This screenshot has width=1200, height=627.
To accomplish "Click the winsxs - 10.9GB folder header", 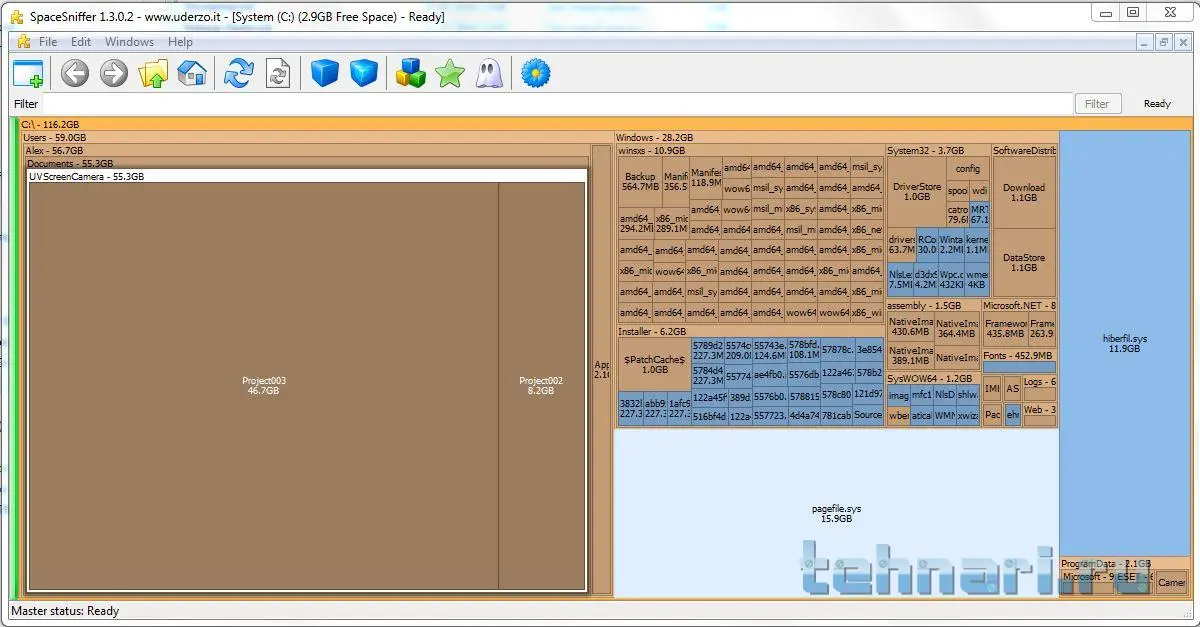I will click(751, 151).
